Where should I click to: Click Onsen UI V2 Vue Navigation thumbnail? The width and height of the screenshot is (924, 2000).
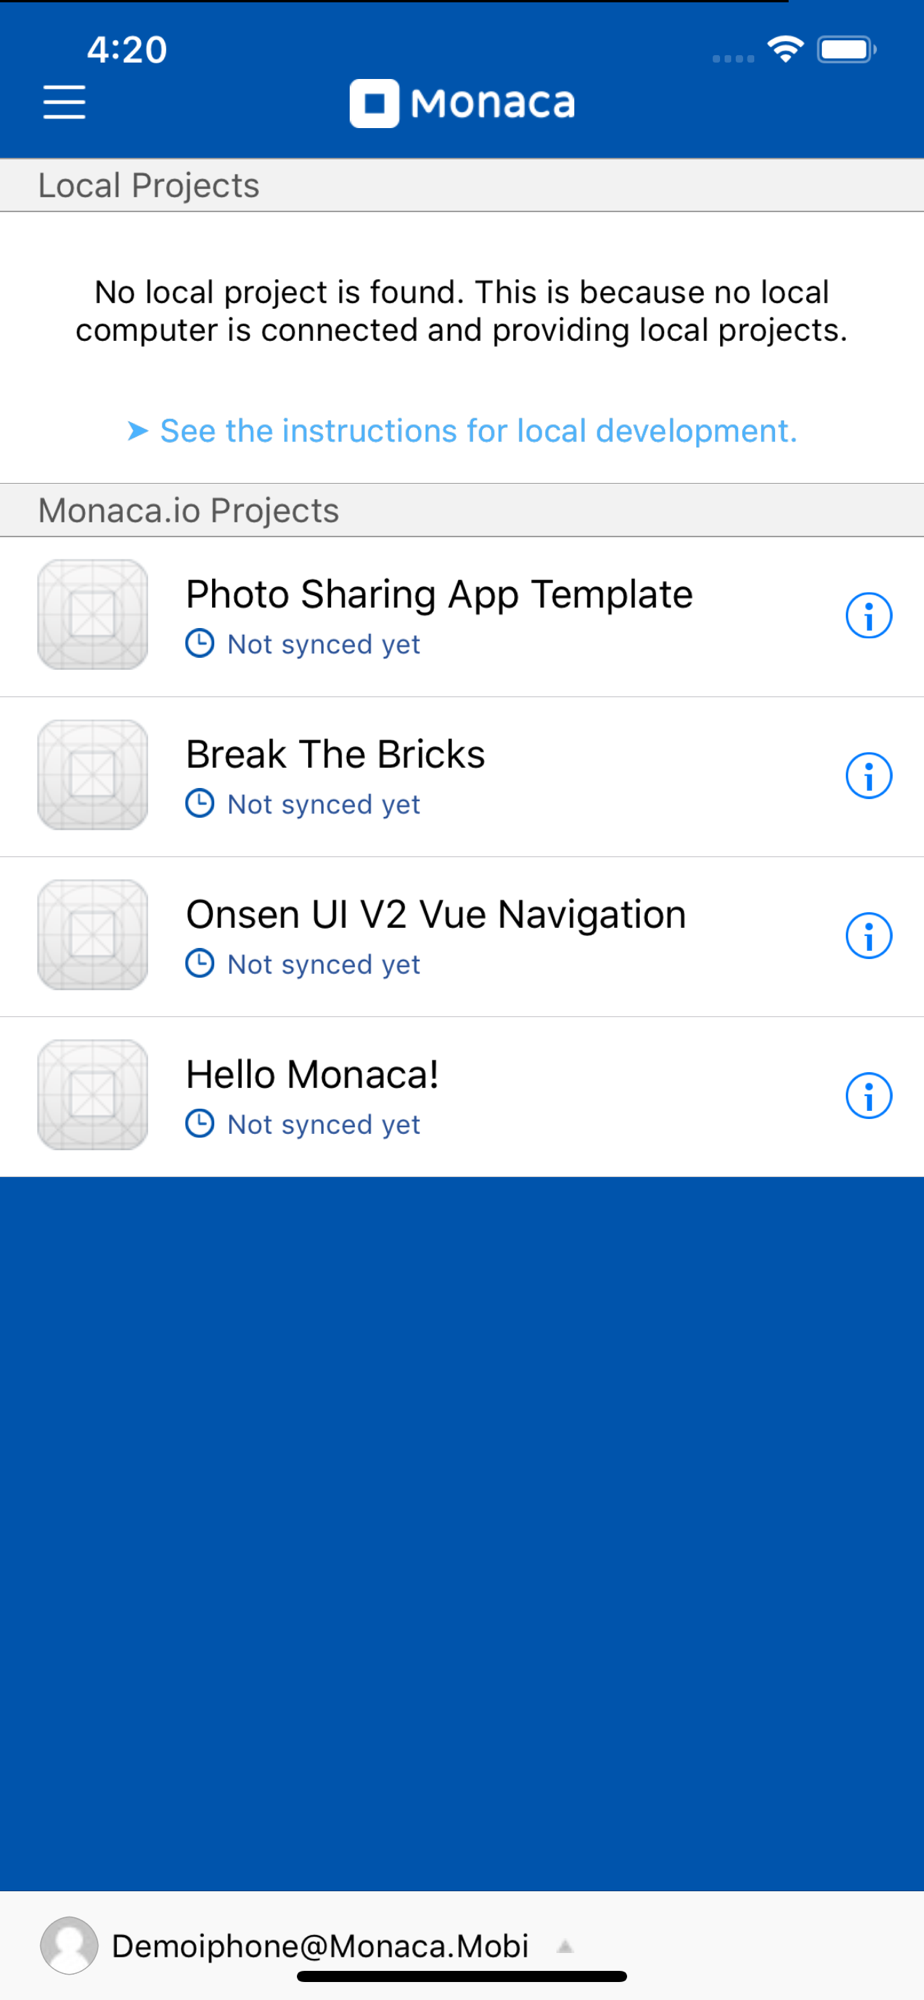click(93, 935)
